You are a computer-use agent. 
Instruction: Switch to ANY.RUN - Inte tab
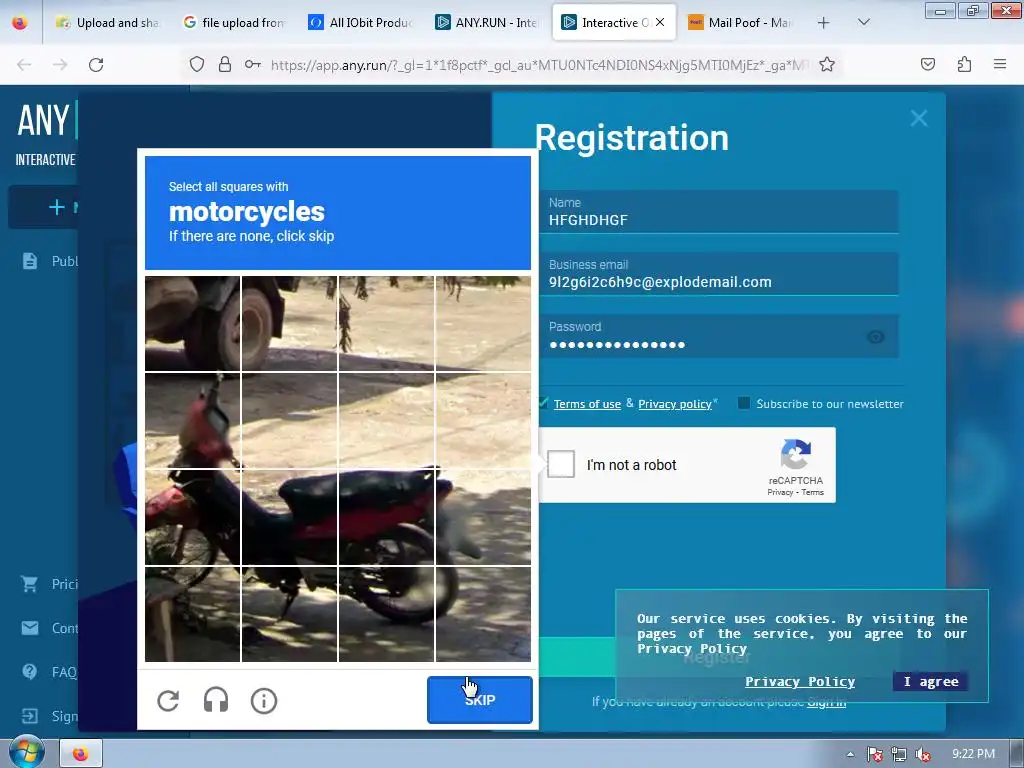(x=487, y=23)
